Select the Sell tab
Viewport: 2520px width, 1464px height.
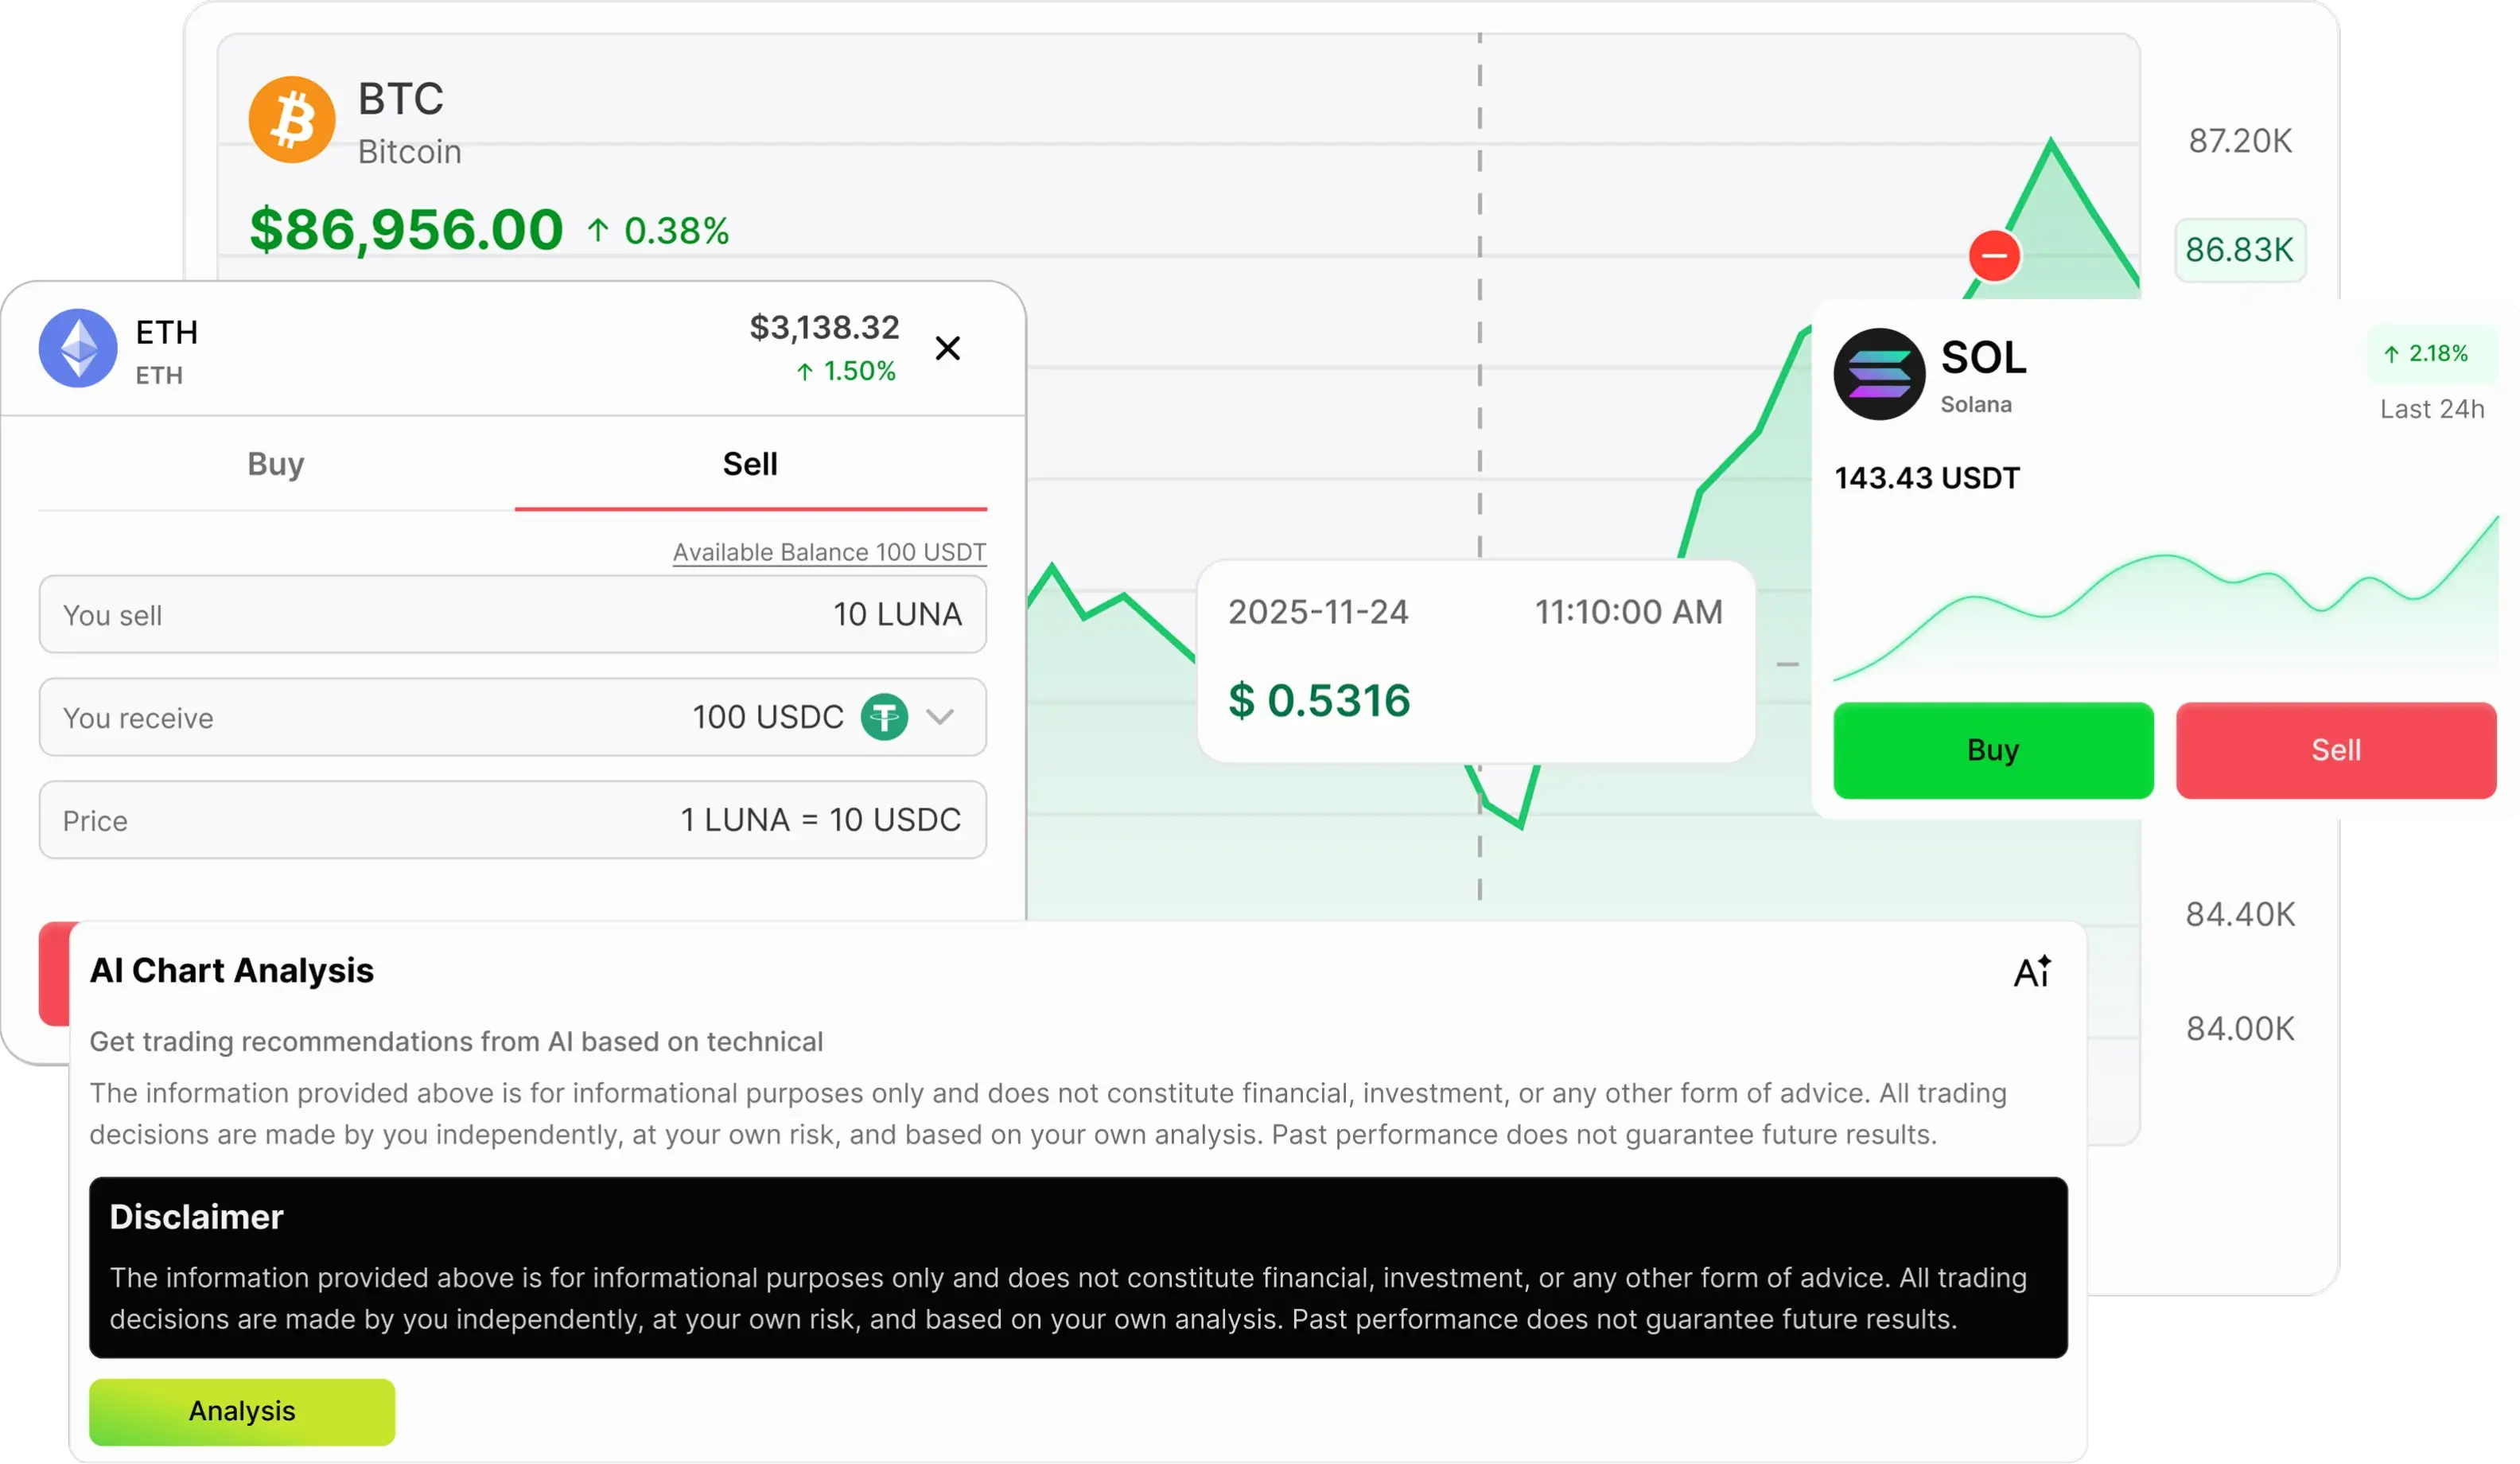coord(750,464)
